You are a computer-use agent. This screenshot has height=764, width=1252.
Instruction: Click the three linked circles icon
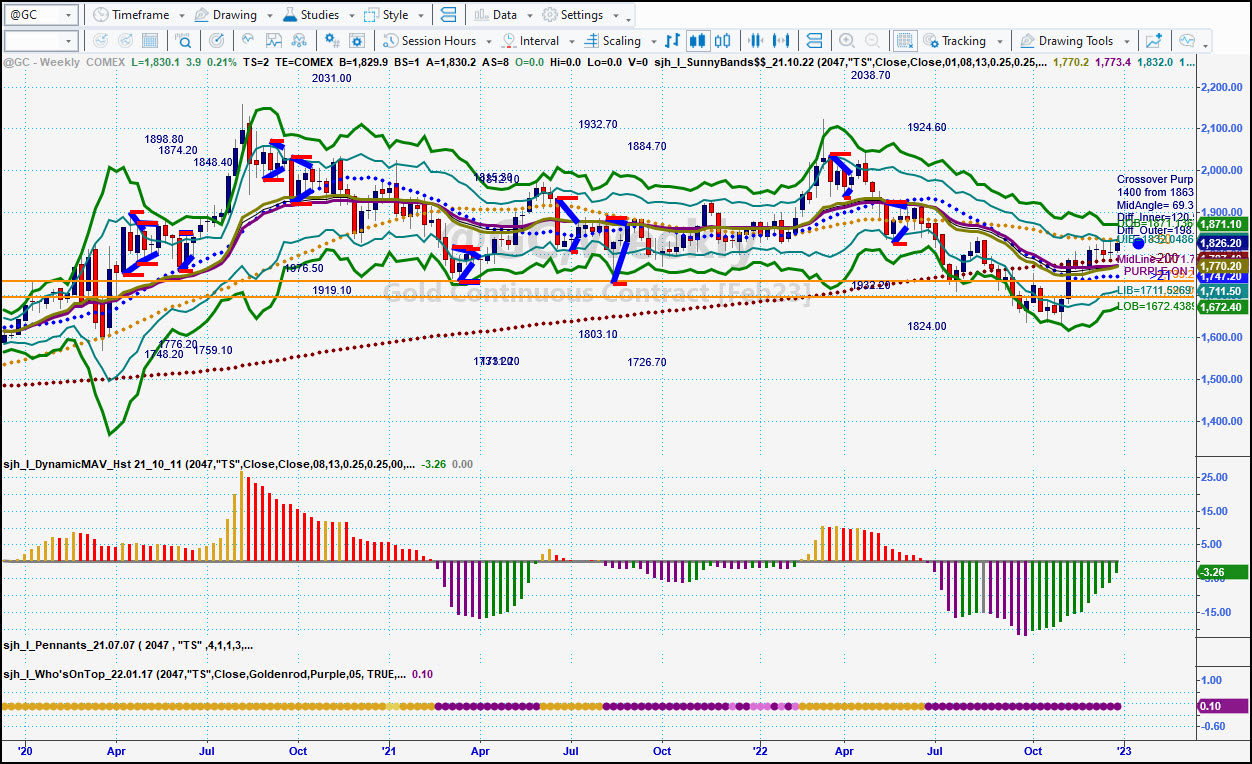pyautogui.click(x=299, y=41)
